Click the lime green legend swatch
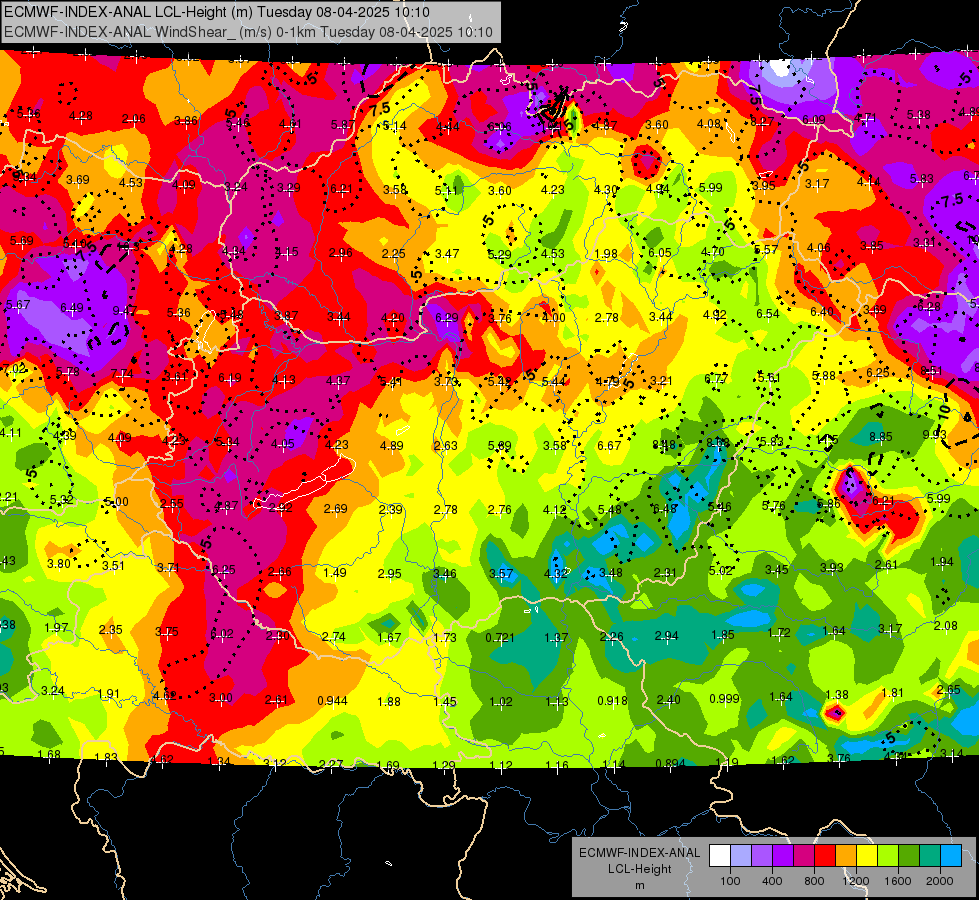 [x=888, y=856]
